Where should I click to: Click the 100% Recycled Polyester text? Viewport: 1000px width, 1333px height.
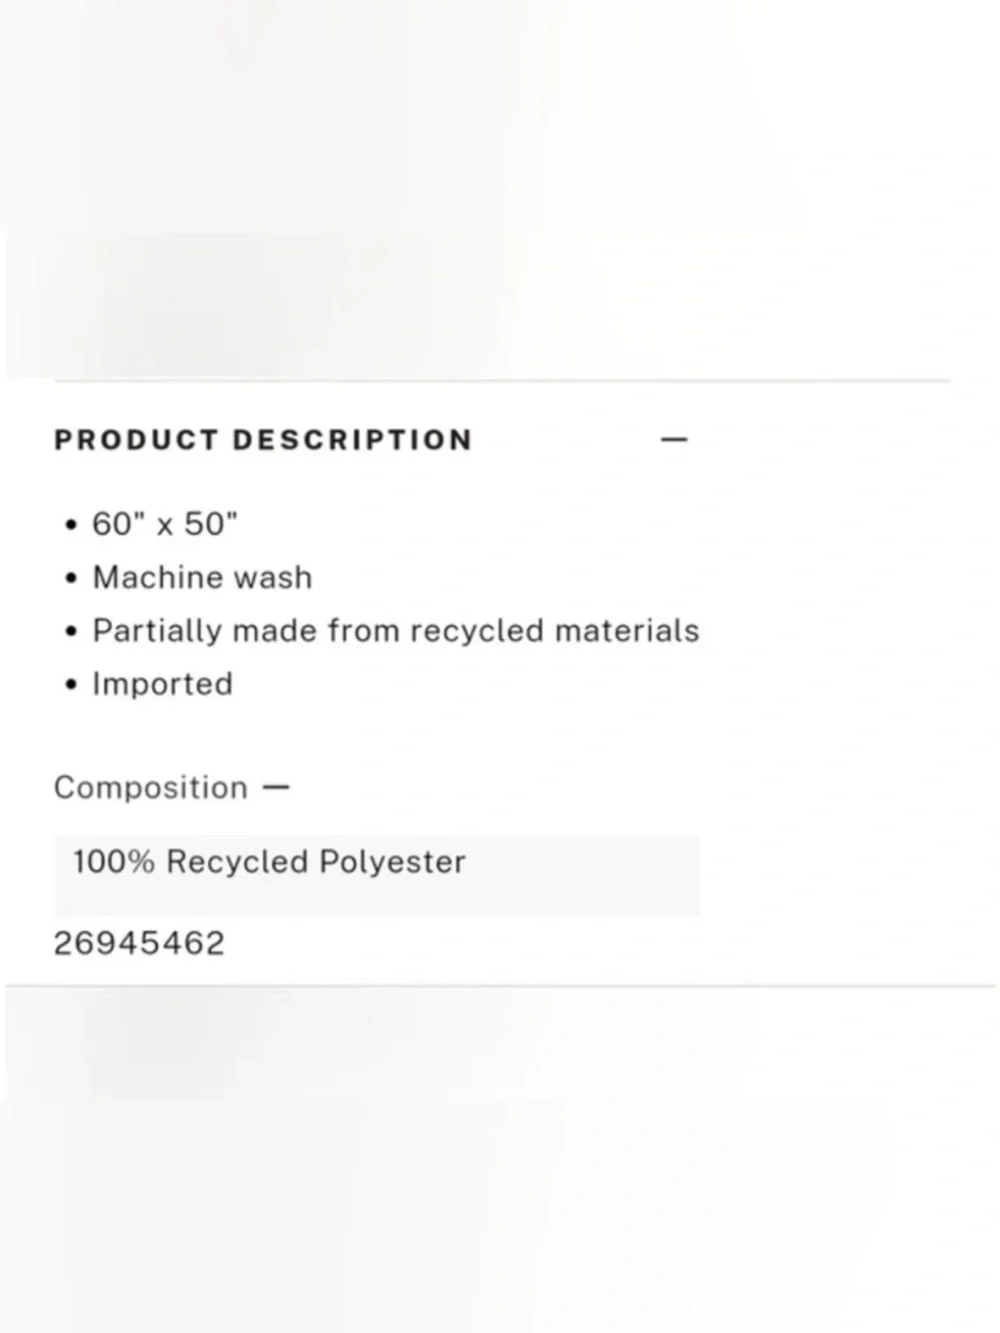(x=269, y=861)
